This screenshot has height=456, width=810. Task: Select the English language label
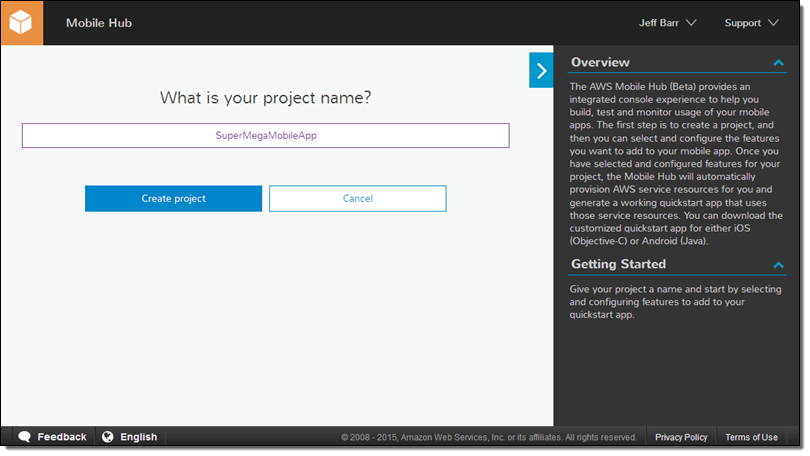click(139, 437)
